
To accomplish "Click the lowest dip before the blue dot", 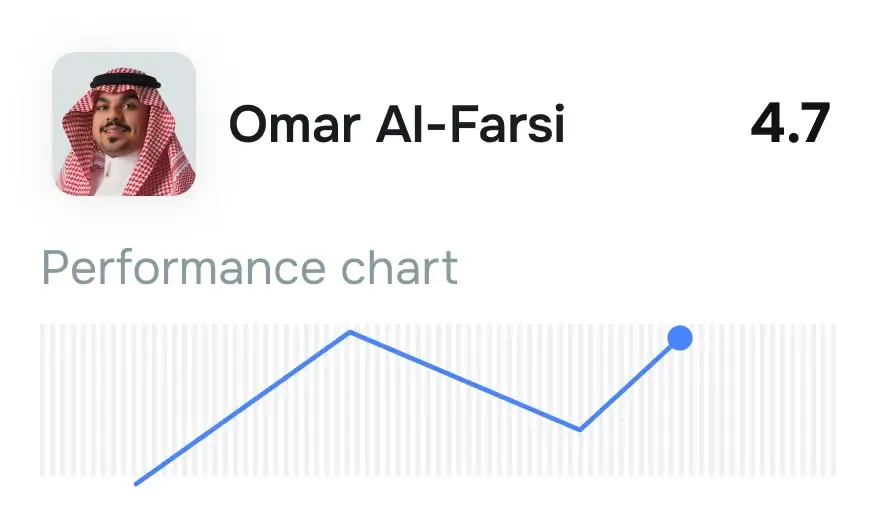I will pos(580,430).
